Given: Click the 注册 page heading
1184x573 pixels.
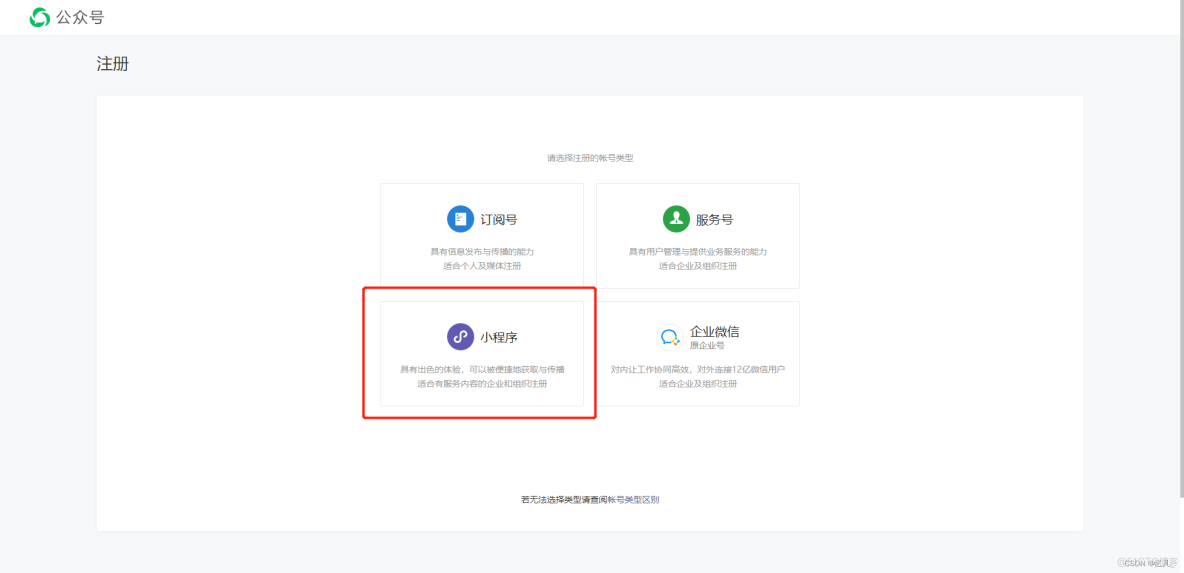Looking at the screenshot, I should [x=113, y=64].
